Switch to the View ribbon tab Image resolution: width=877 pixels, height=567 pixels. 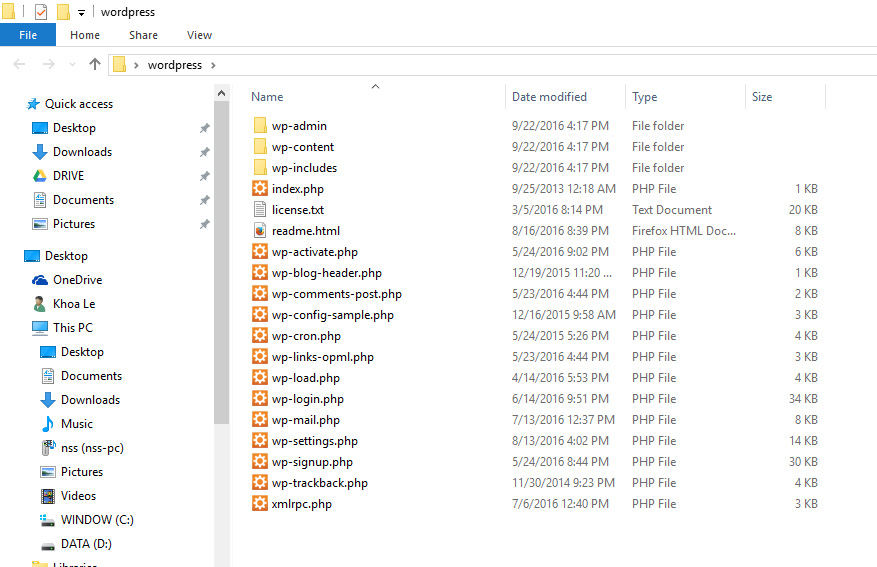click(199, 35)
